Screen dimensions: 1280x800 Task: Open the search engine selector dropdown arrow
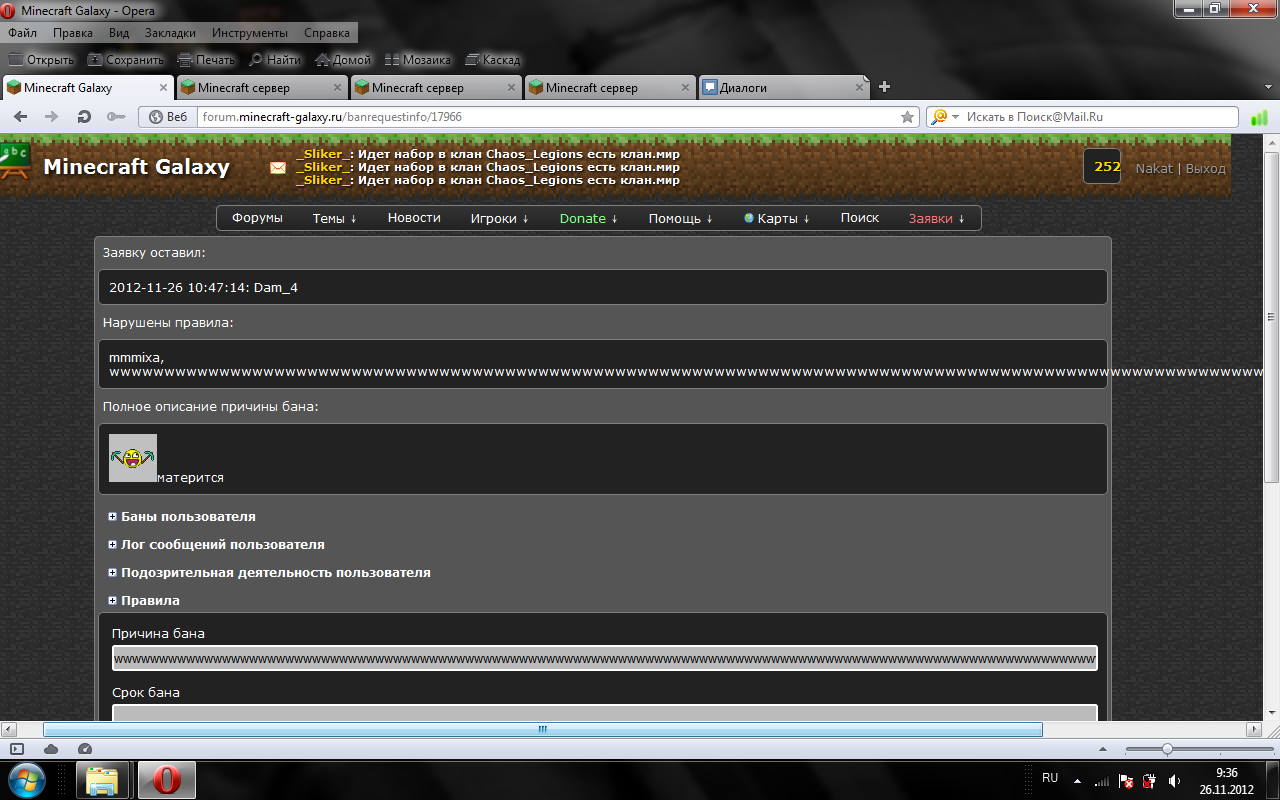[956, 117]
